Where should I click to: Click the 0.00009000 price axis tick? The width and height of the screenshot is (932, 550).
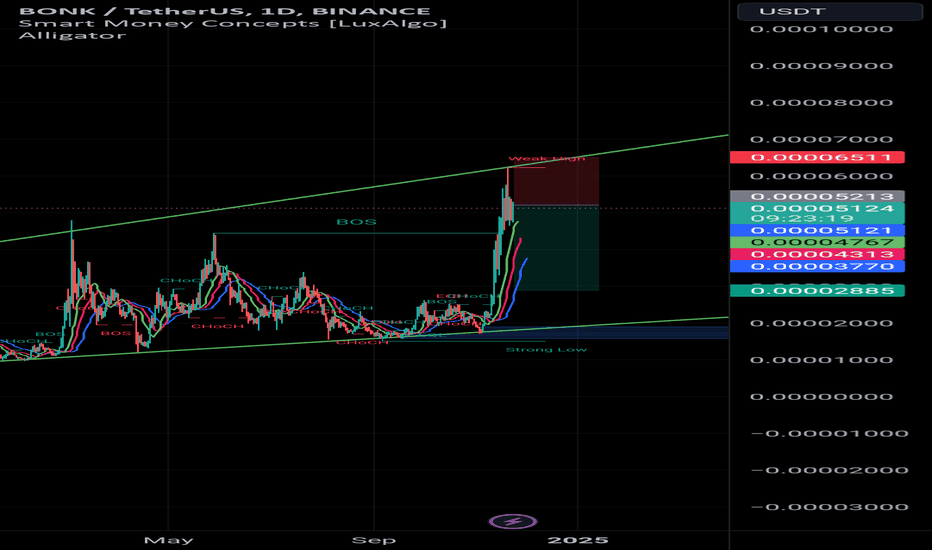821,66
